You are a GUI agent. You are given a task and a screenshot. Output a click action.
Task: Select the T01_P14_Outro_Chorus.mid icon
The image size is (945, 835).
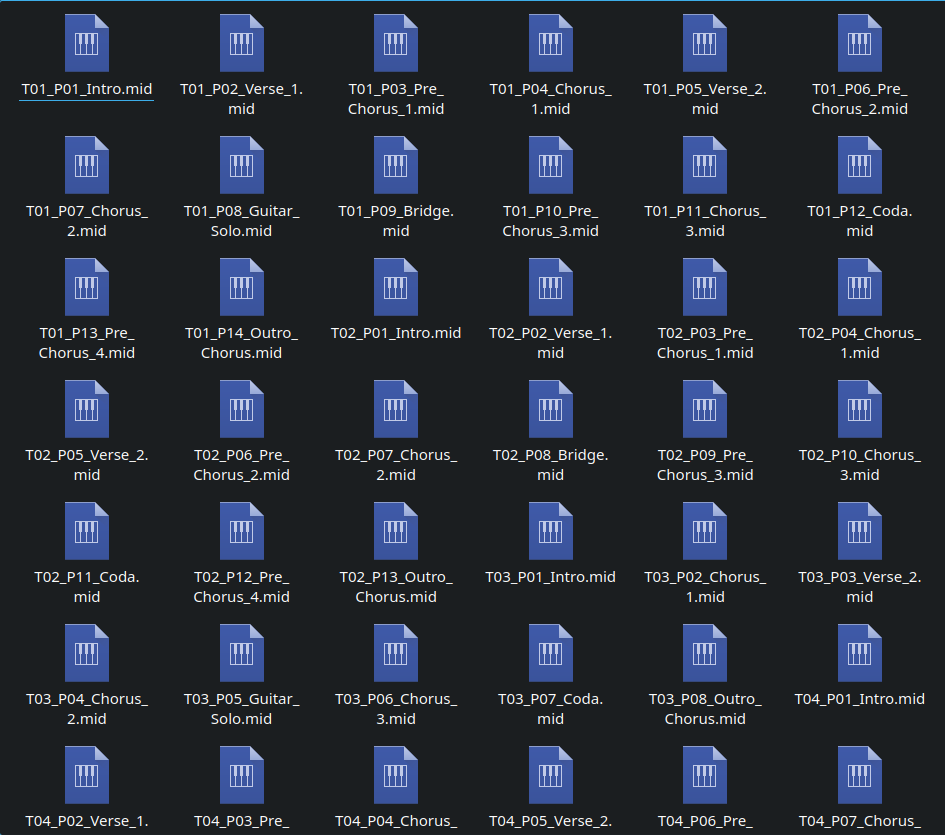point(241,287)
